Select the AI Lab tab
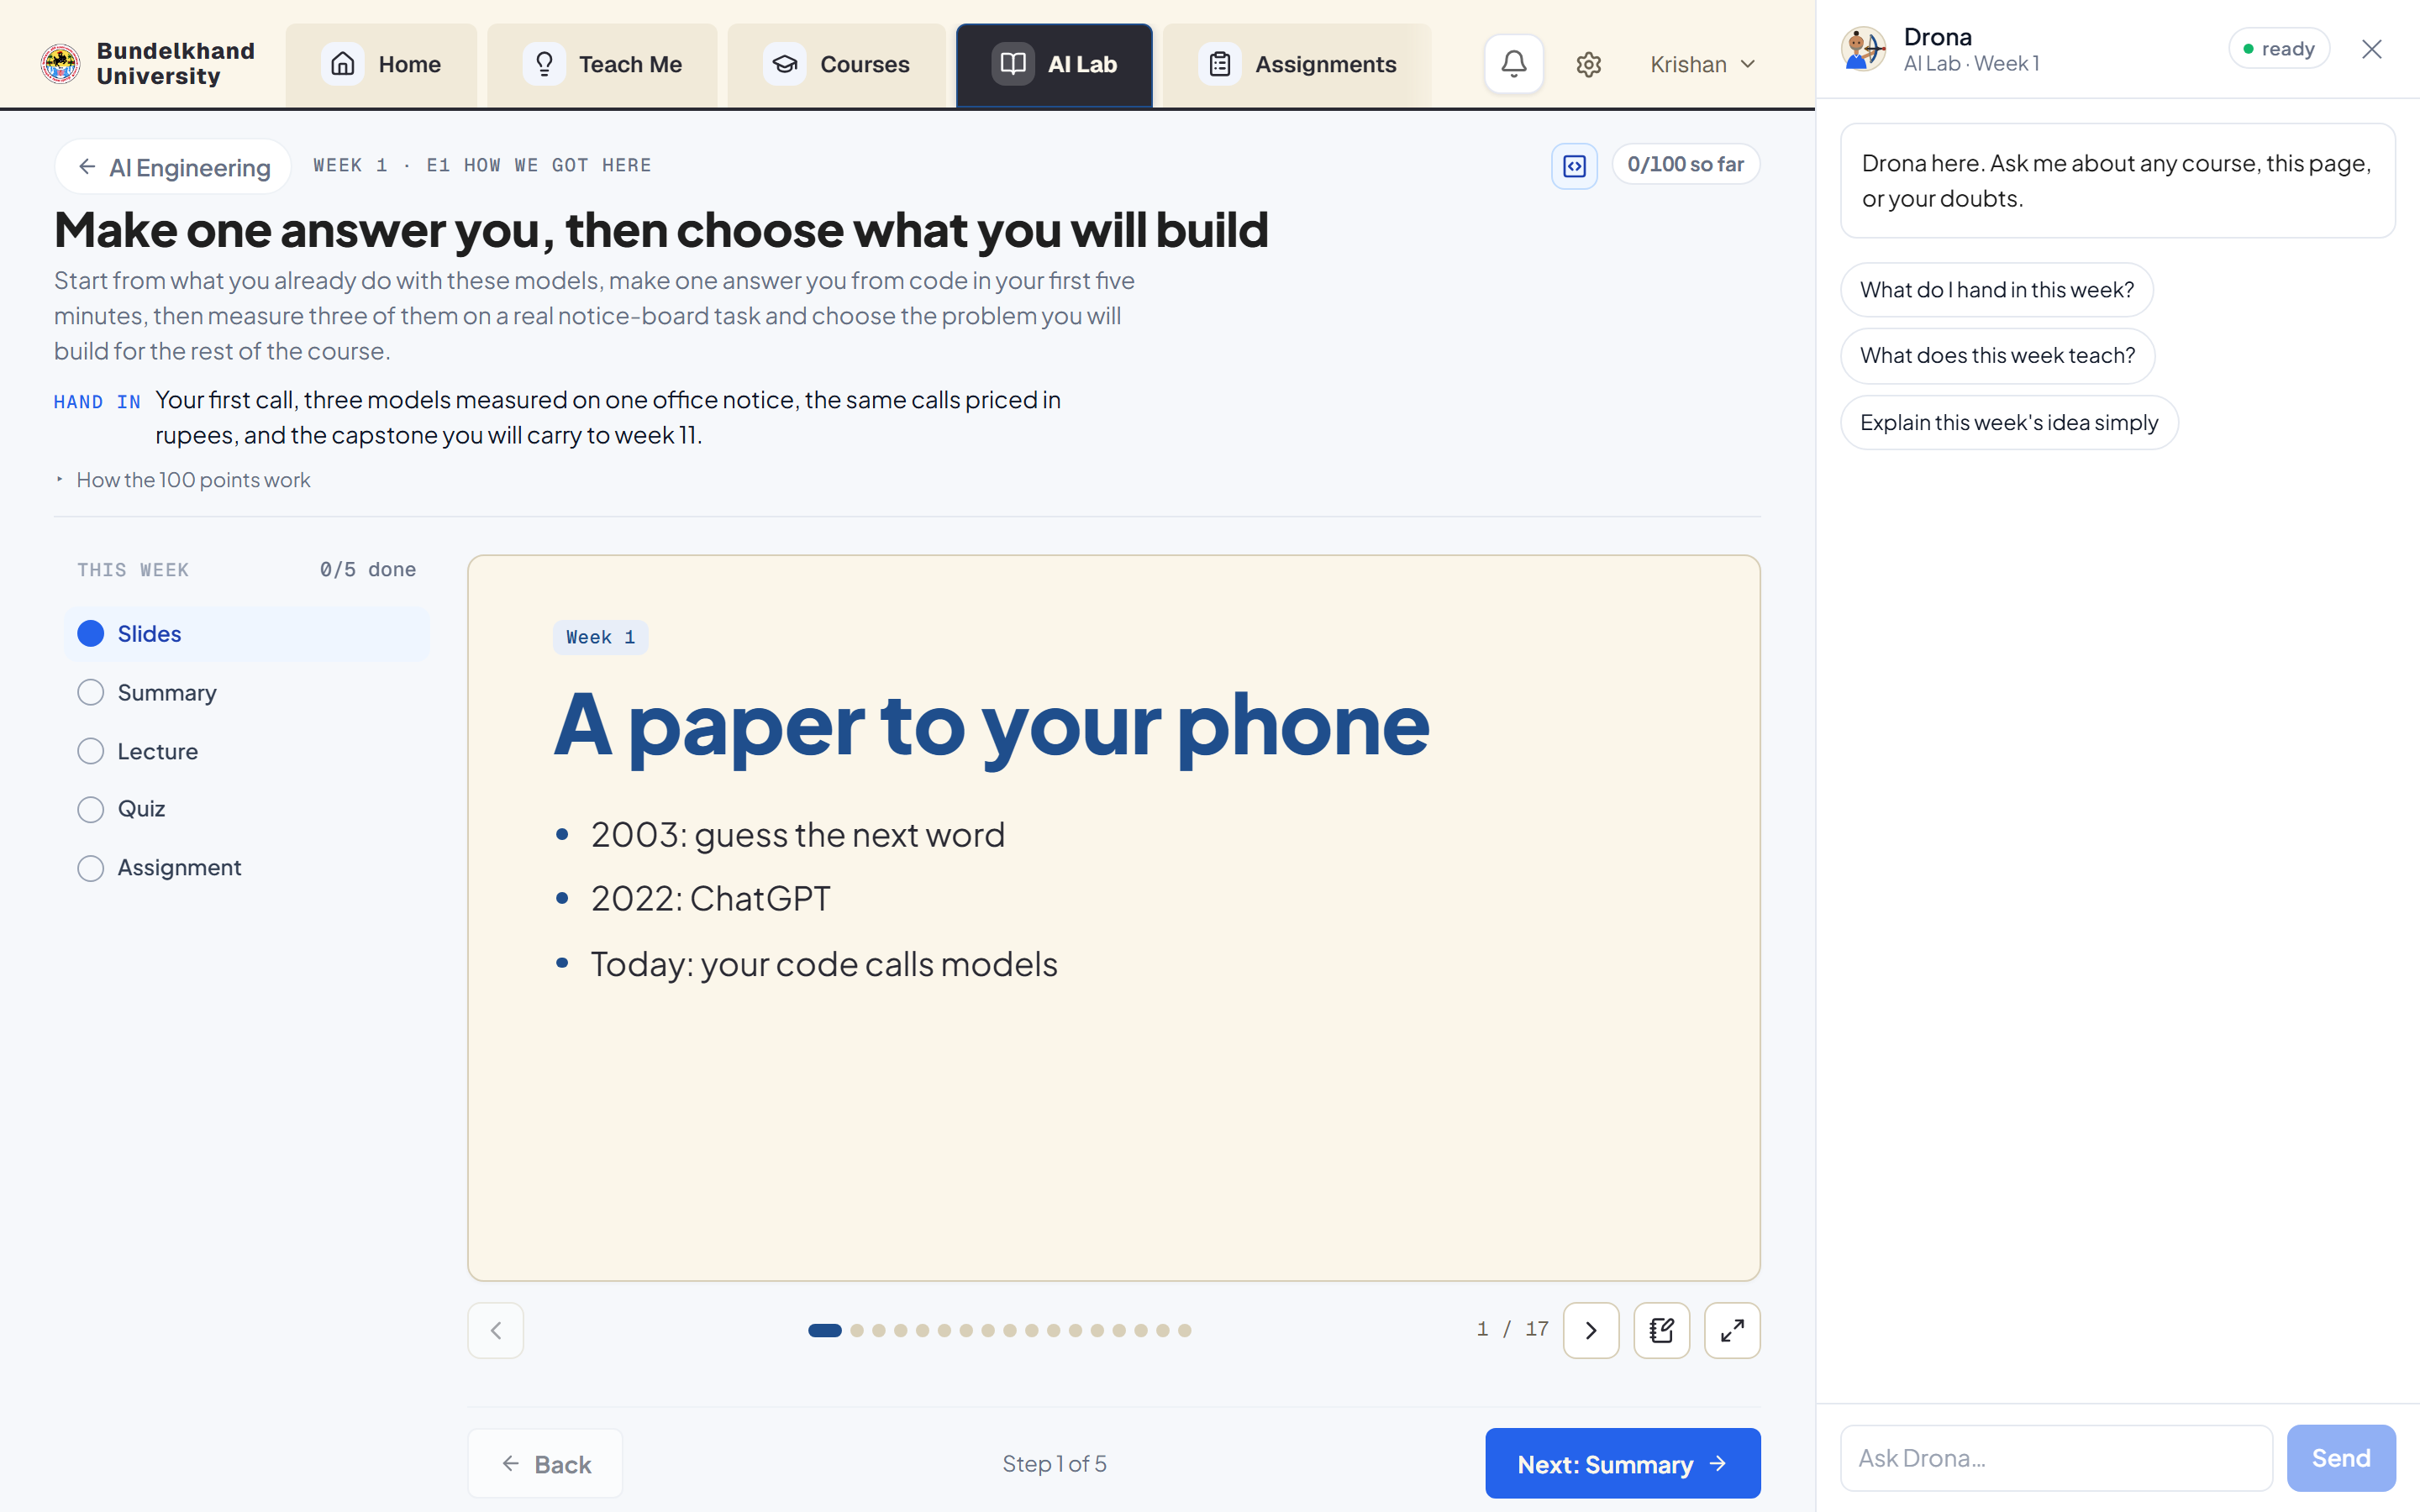The image size is (2420, 1512). [1054, 65]
